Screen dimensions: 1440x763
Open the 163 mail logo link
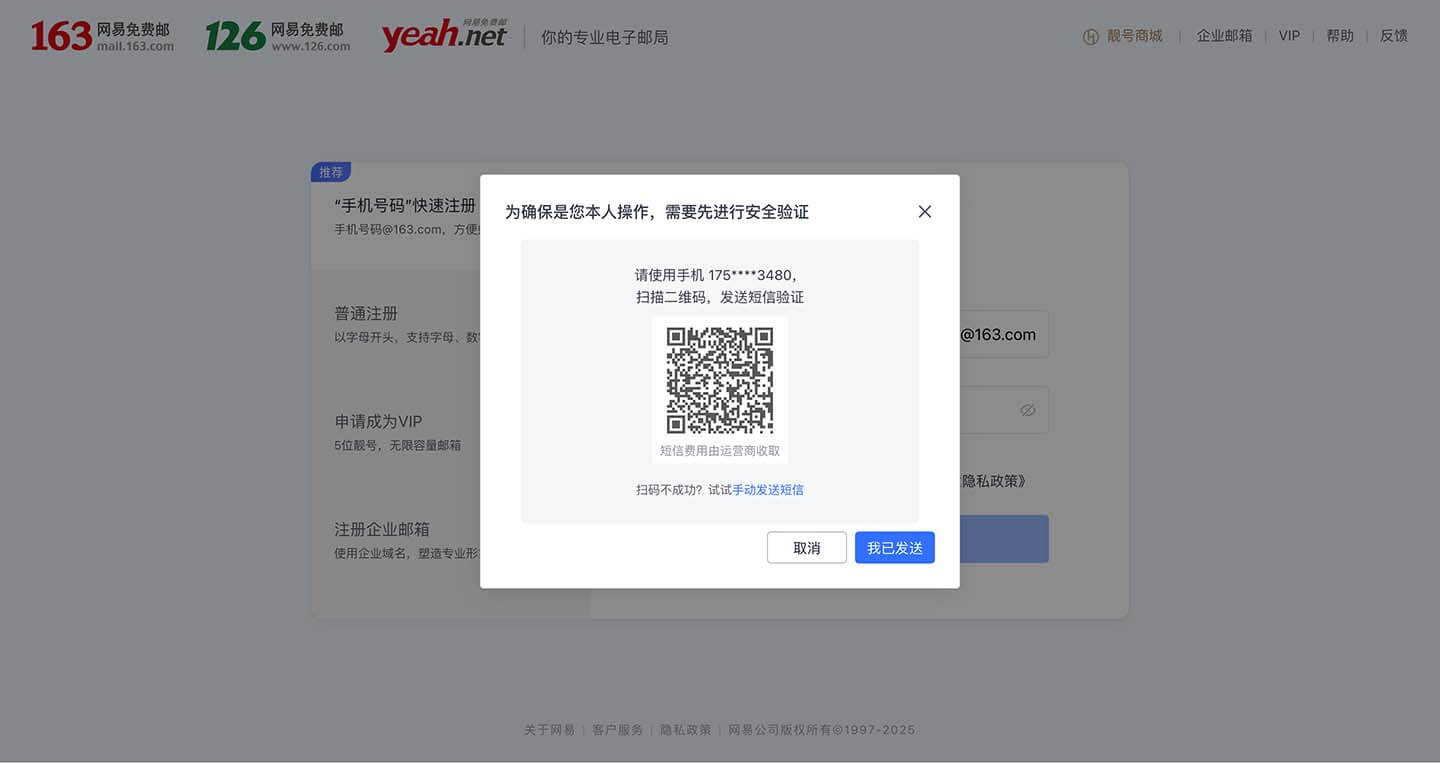click(x=102, y=36)
